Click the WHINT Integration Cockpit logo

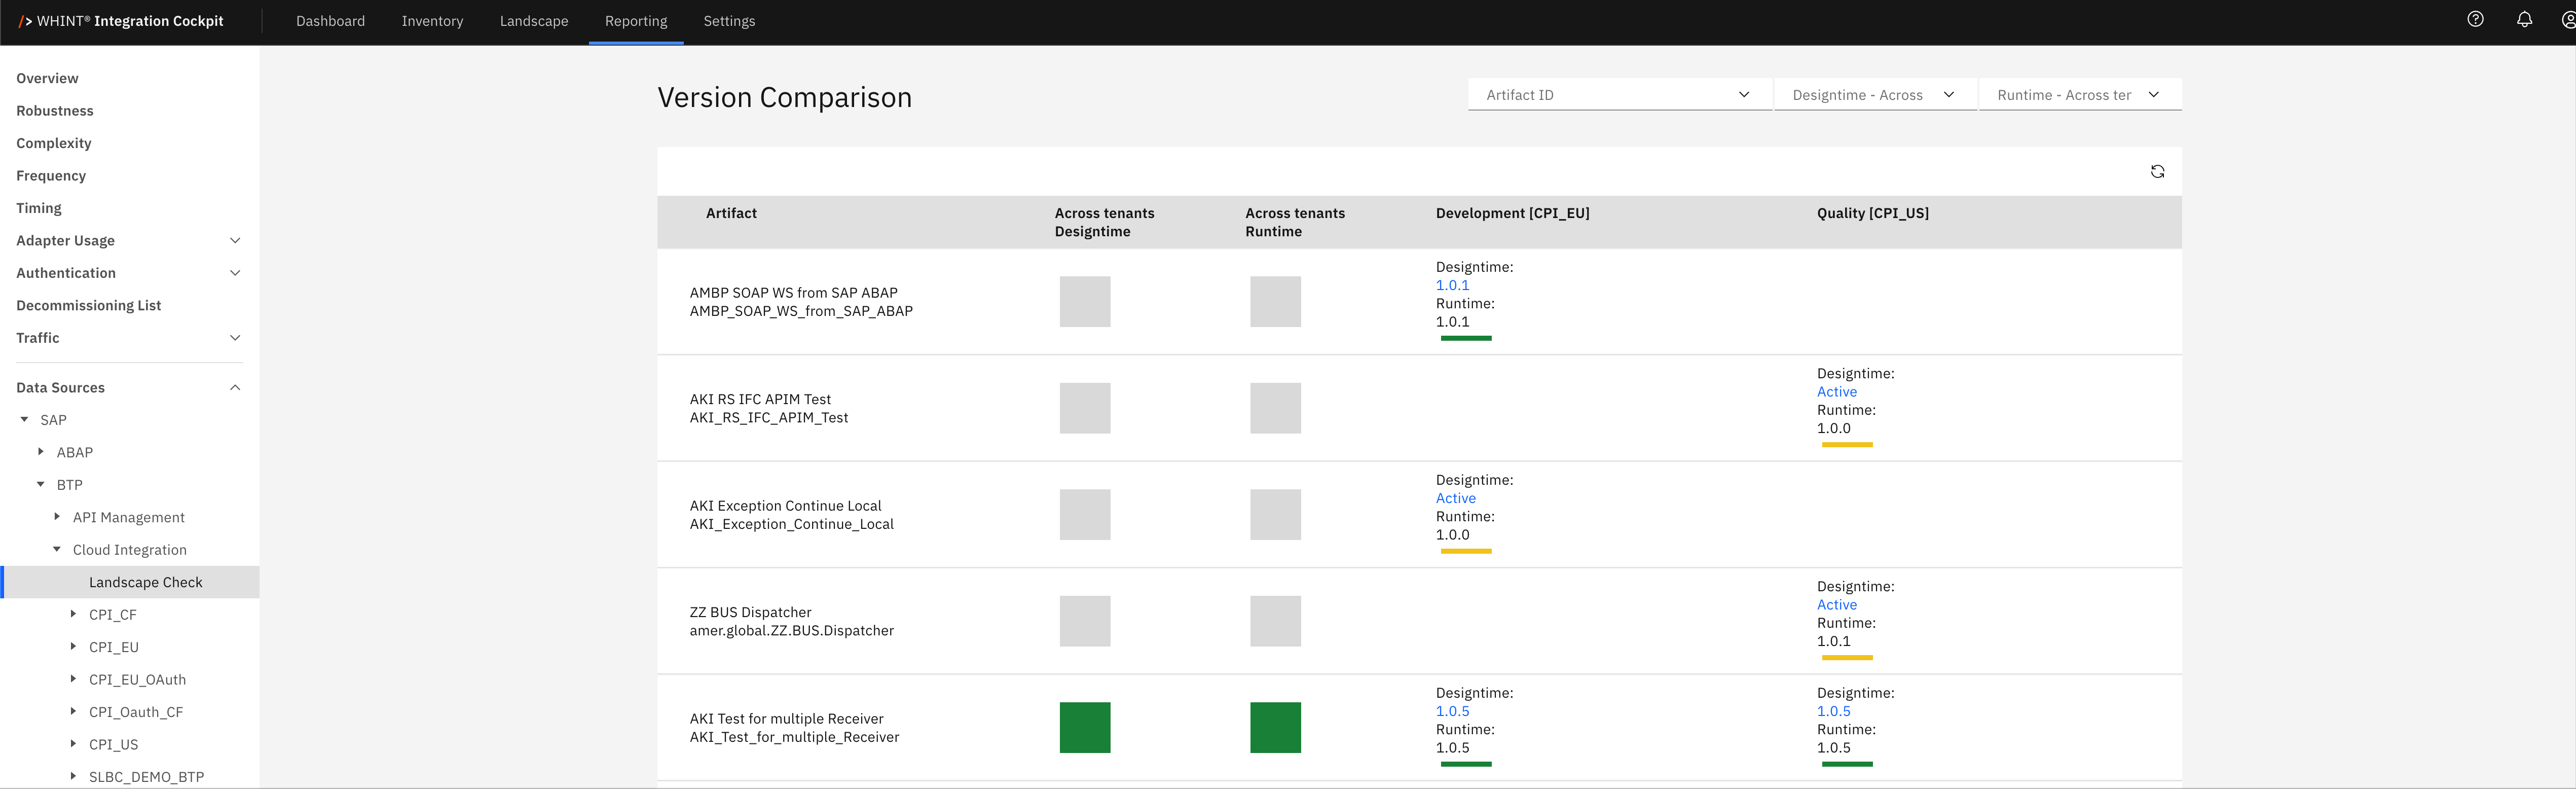point(121,21)
